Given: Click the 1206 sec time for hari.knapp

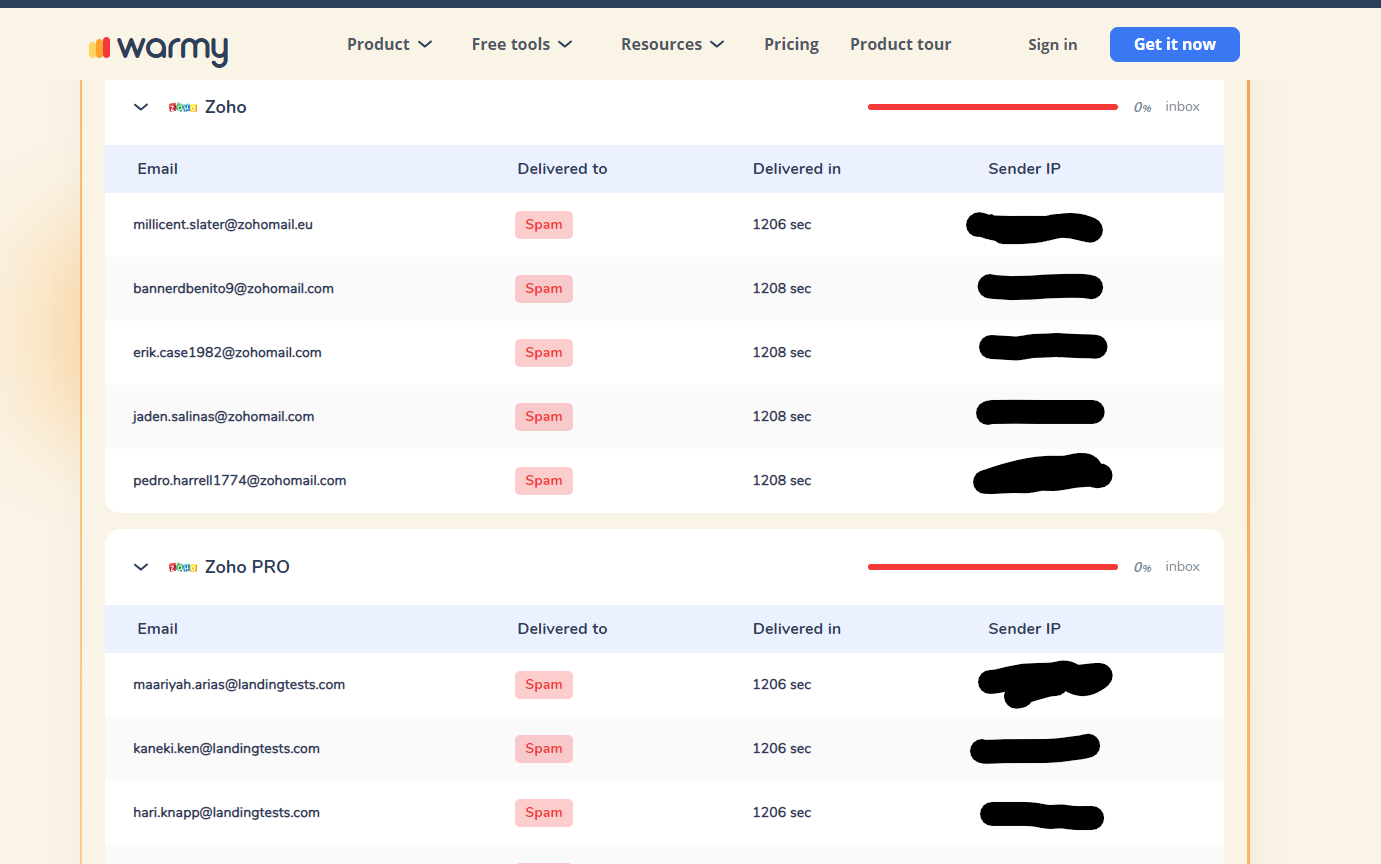Looking at the screenshot, I should 782,813.
